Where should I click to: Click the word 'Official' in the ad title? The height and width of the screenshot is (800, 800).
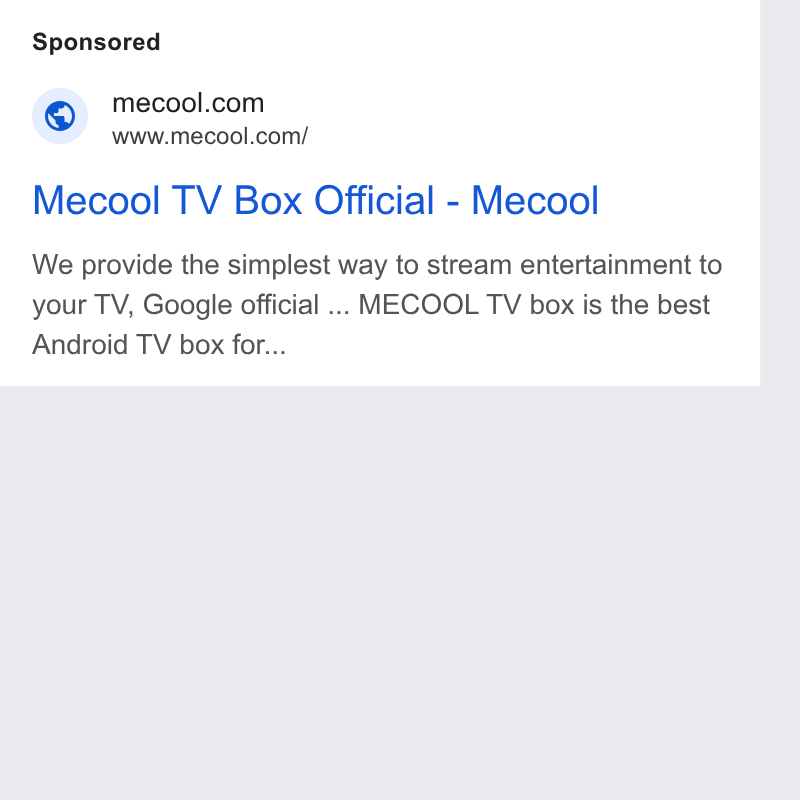tap(374, 201)
